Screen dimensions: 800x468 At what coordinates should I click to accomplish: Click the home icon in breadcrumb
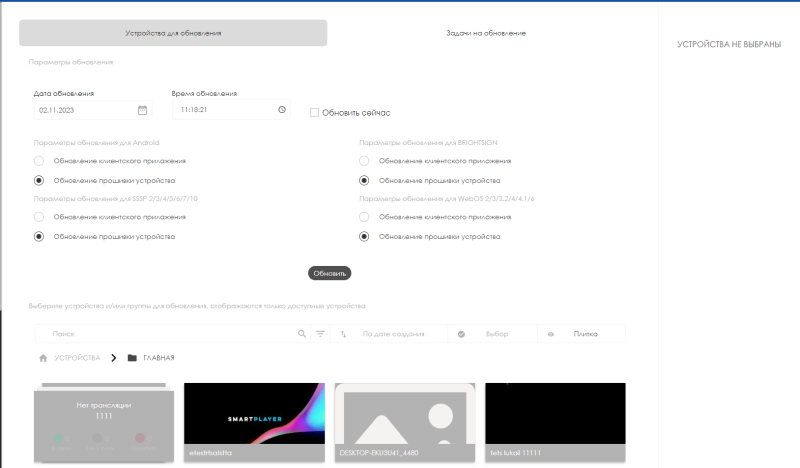pos(43,358)
